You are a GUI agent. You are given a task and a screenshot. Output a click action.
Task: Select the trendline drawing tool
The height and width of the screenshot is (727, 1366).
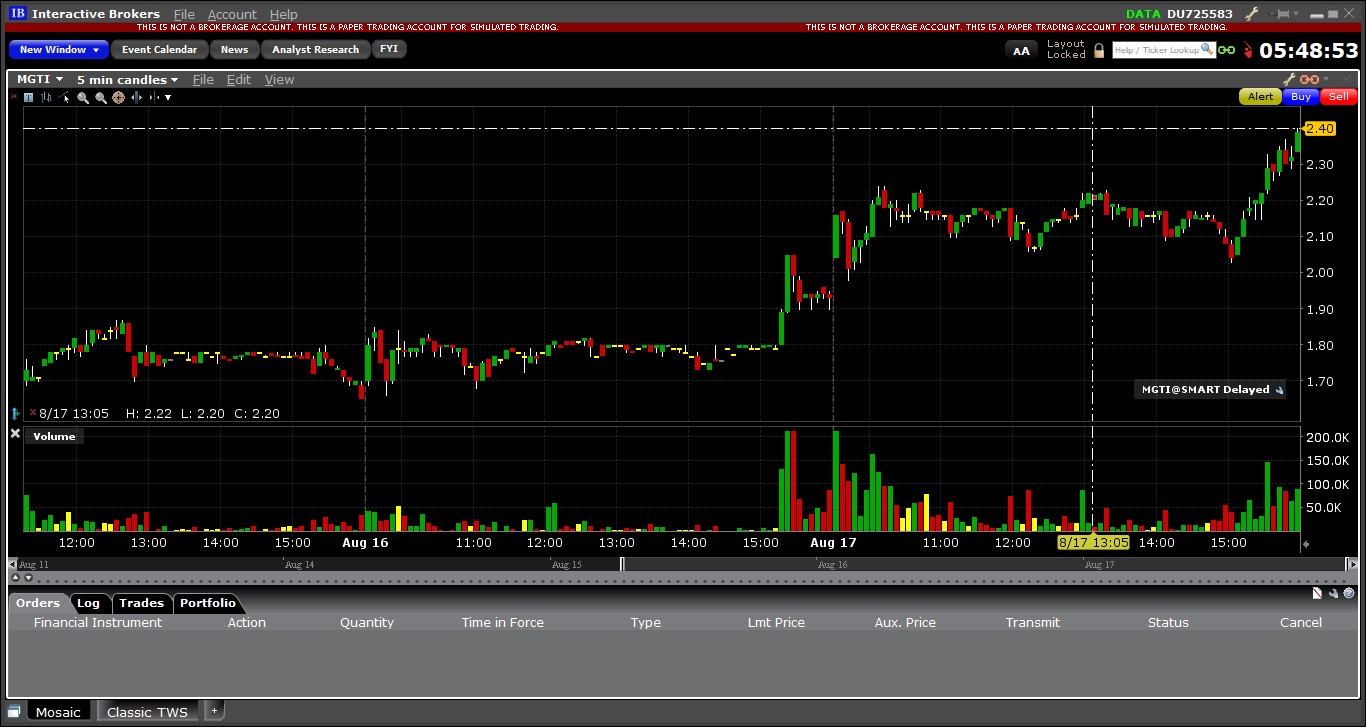[65, 97]
